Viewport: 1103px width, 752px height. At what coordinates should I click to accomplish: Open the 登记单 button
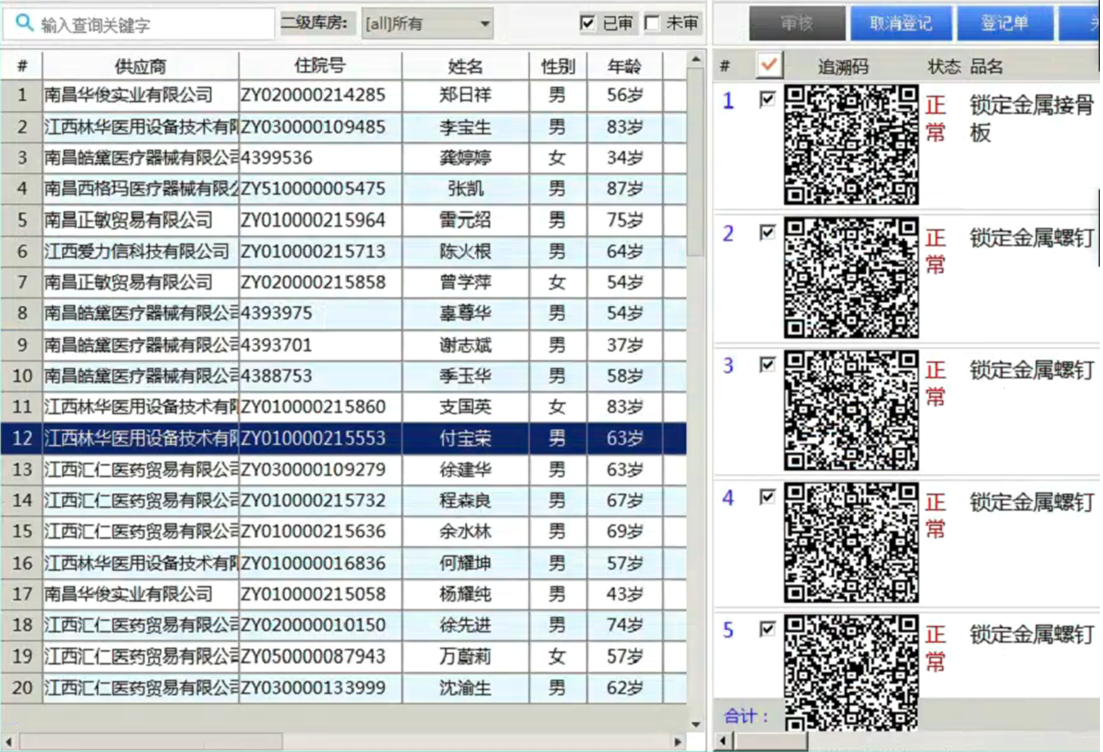pyautogui.click(x=1005, y=23)
